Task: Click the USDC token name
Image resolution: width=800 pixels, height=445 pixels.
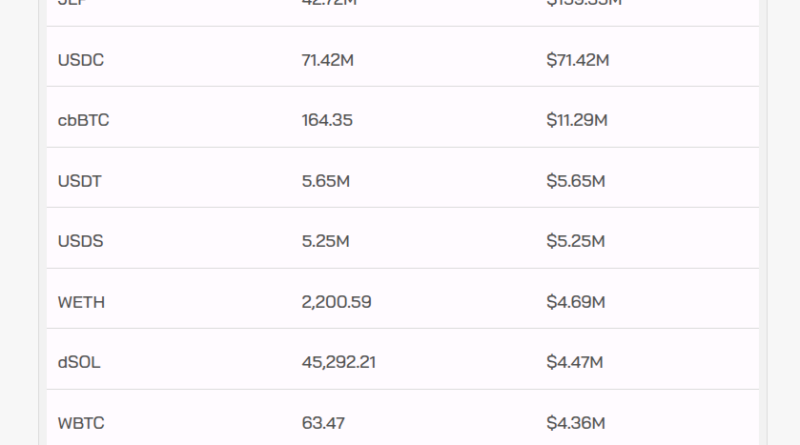Action: [81, 60]
